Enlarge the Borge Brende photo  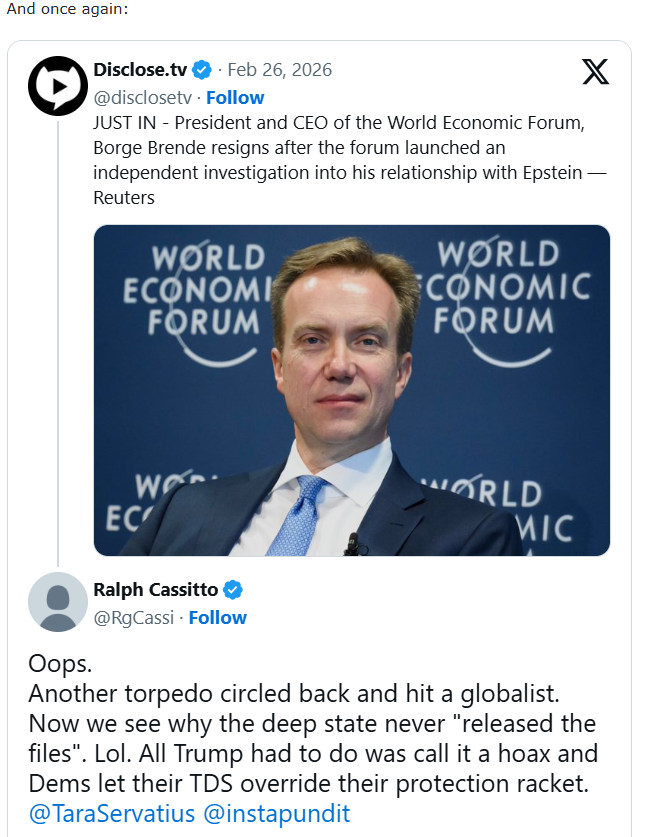pyautogui.click(x=351, y=390)
